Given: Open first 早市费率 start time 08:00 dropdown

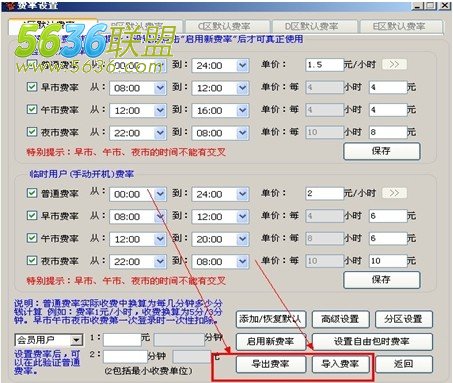Looking at the screenshot, I should (160, 88).
